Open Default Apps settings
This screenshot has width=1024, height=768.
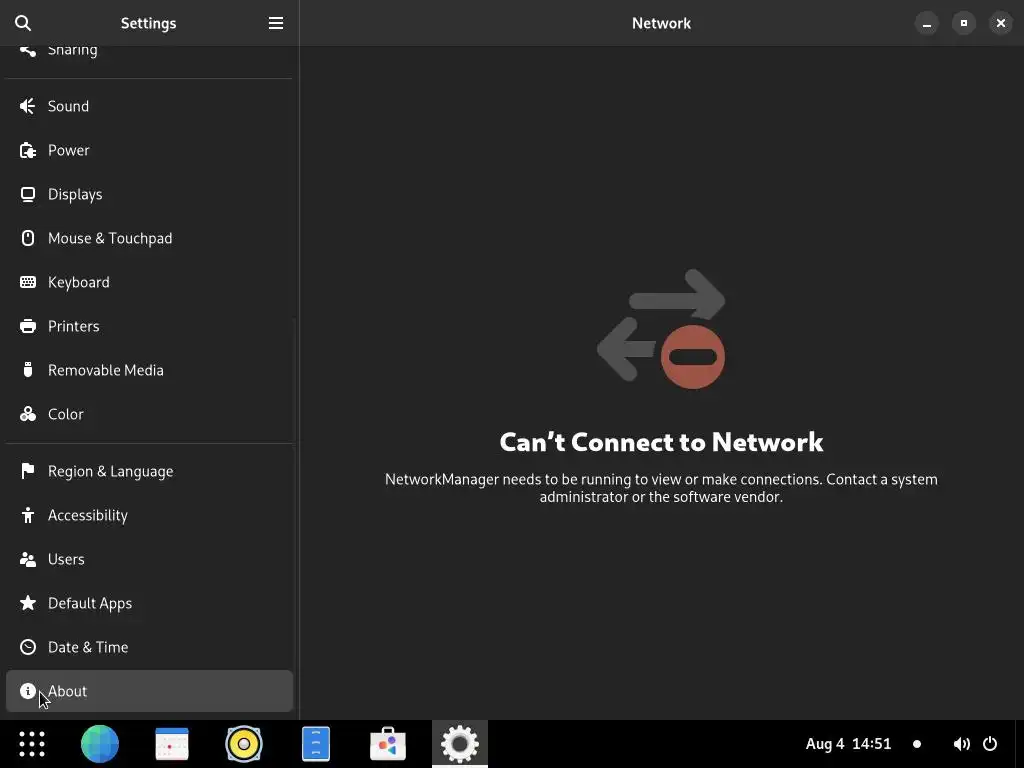149,603
